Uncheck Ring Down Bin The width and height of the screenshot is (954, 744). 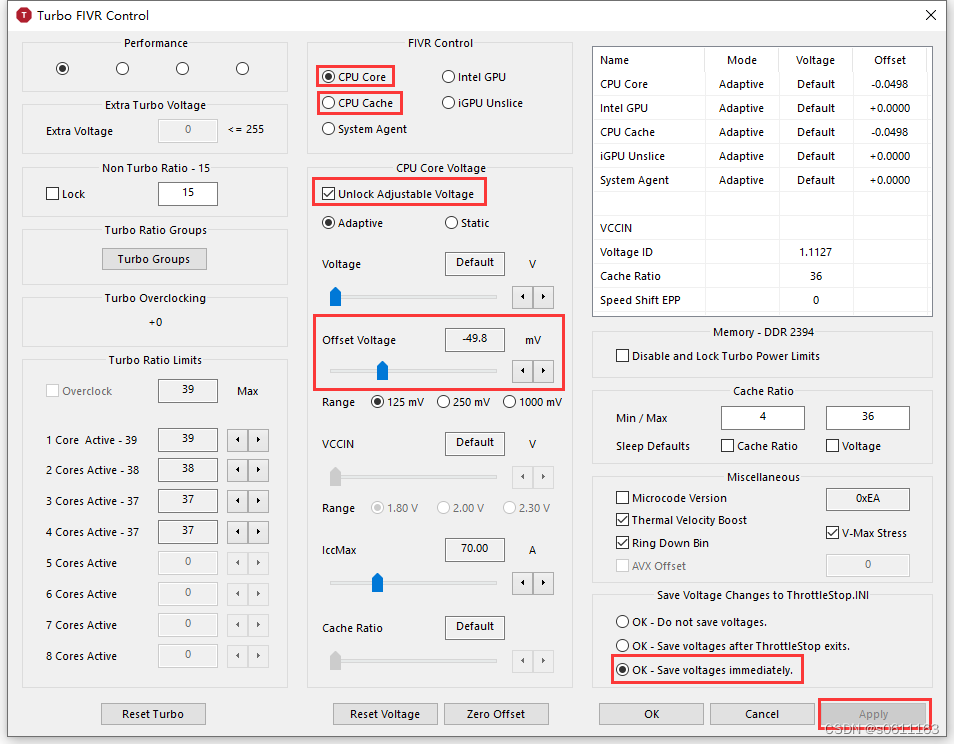coord(622,543)
